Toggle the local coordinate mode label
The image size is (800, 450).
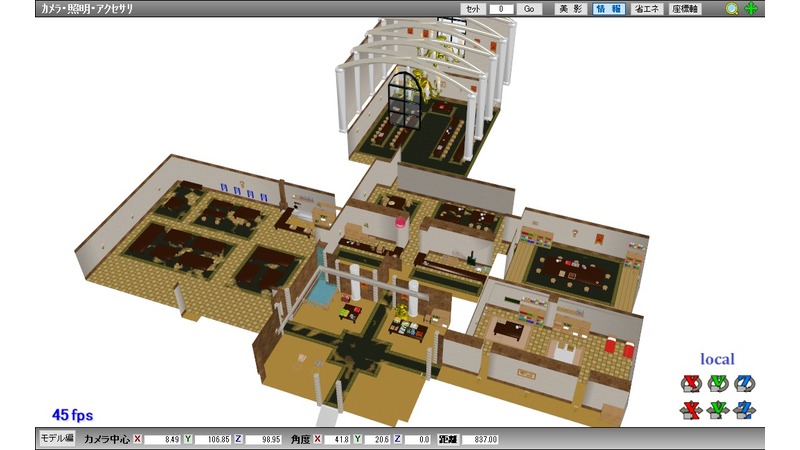pyautogui.click(x=717, y=359)
